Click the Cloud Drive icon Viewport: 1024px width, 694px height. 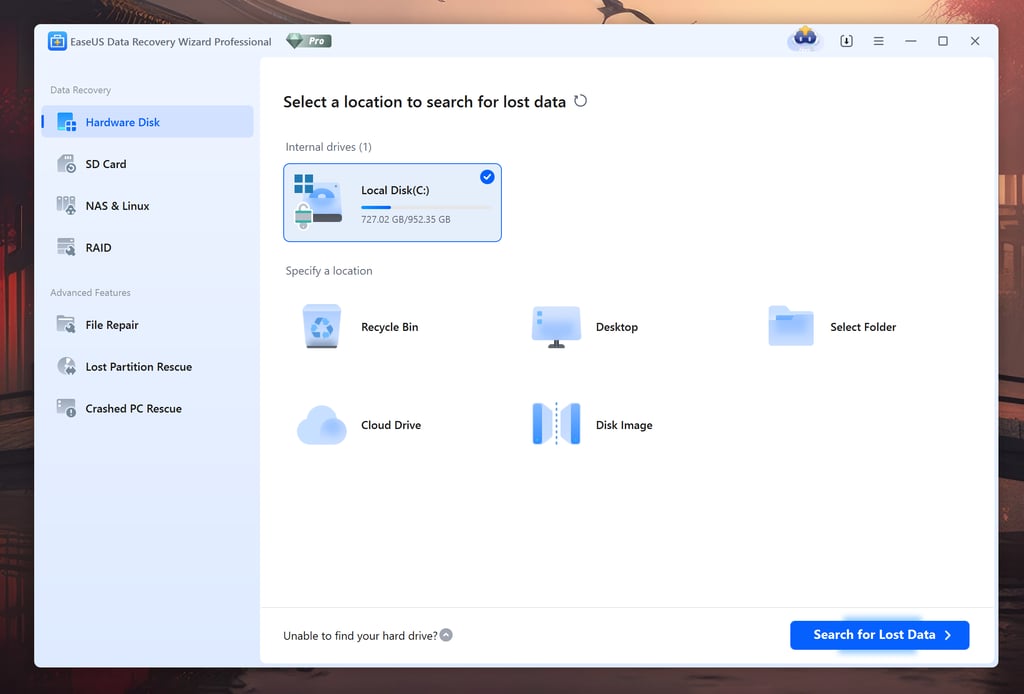(322, 425)
